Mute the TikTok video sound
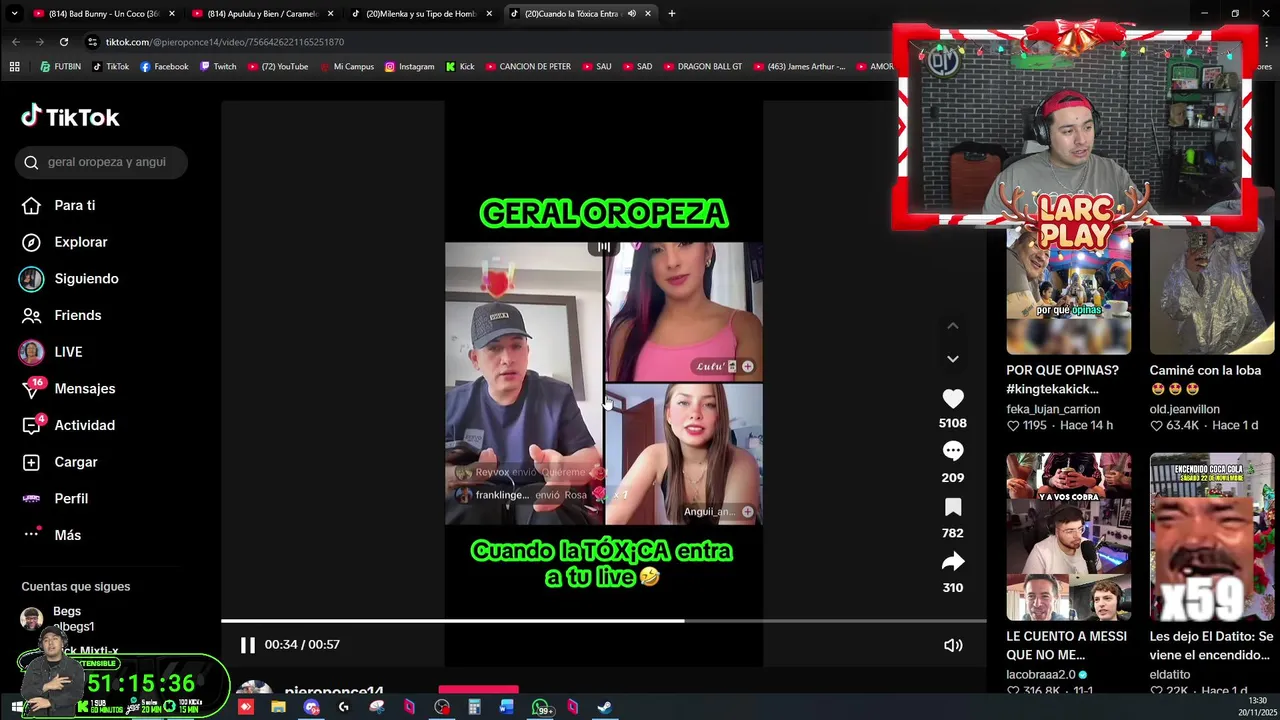 (953, 645)
